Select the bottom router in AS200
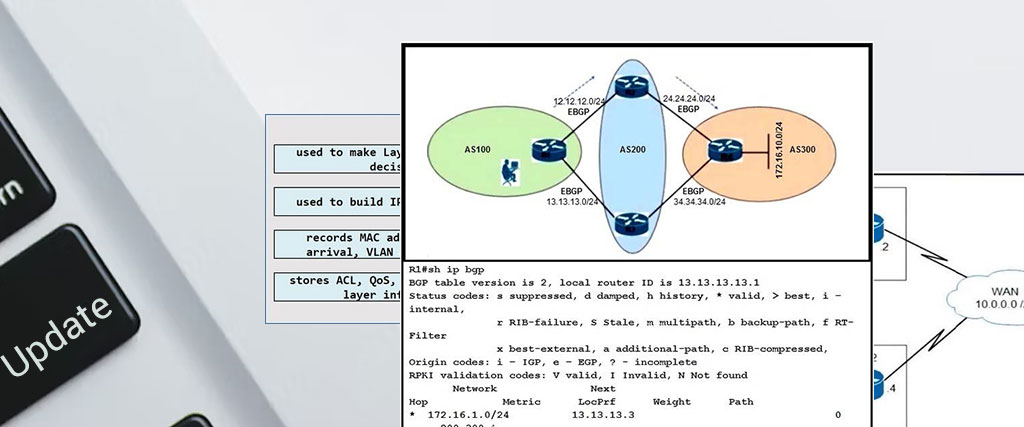Screen dimensions: 1024x427 click(628, 221)
